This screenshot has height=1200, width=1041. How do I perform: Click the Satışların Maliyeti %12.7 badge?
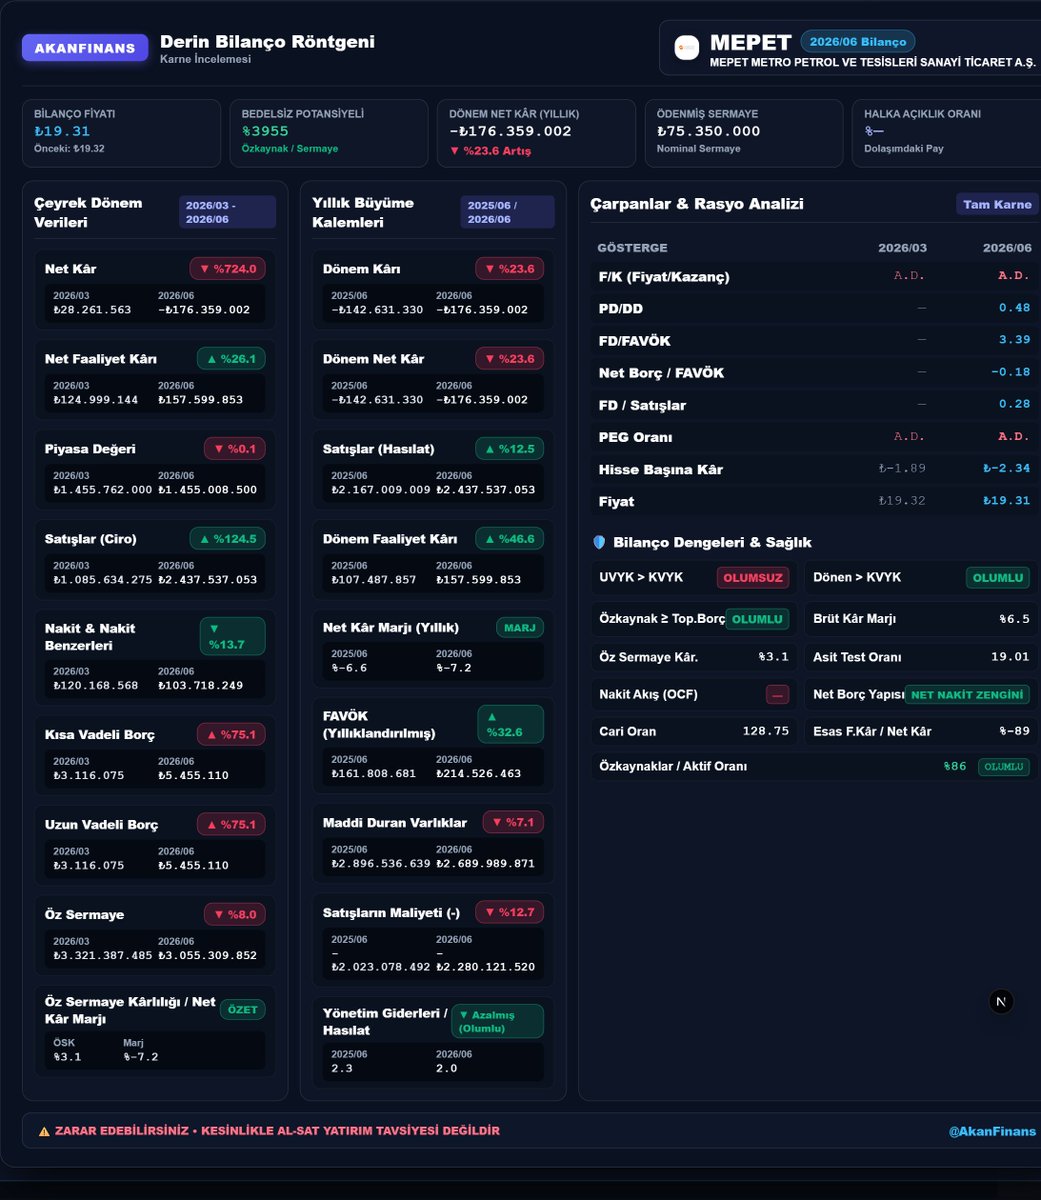pos(509,912)
